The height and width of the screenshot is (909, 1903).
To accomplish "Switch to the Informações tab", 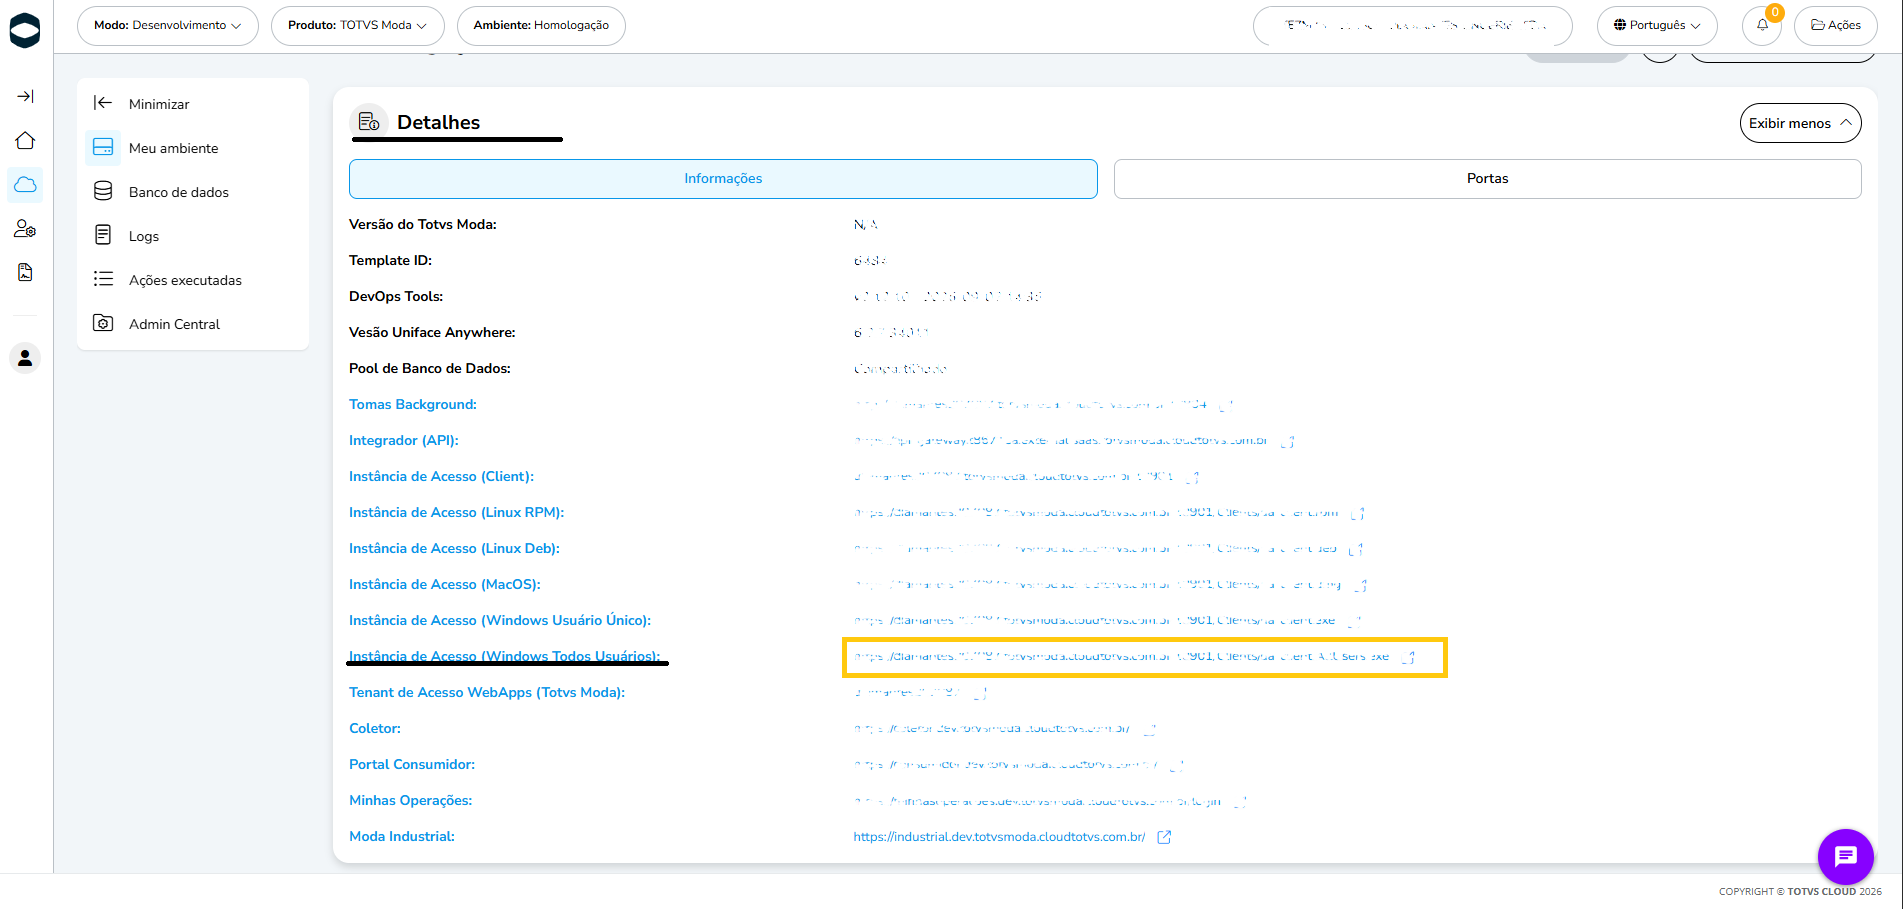I will (723, 179).
